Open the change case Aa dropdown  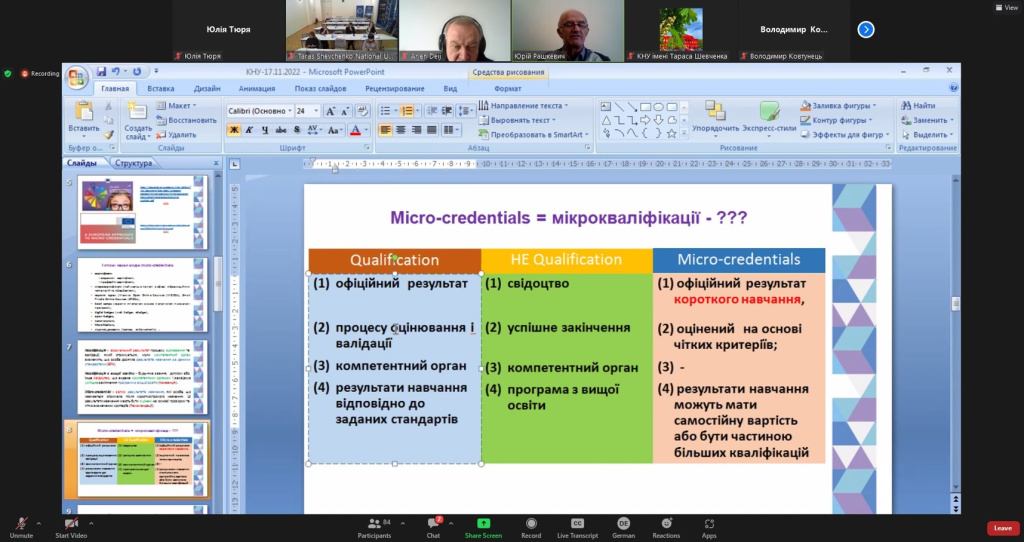click(x=335, y=130)
